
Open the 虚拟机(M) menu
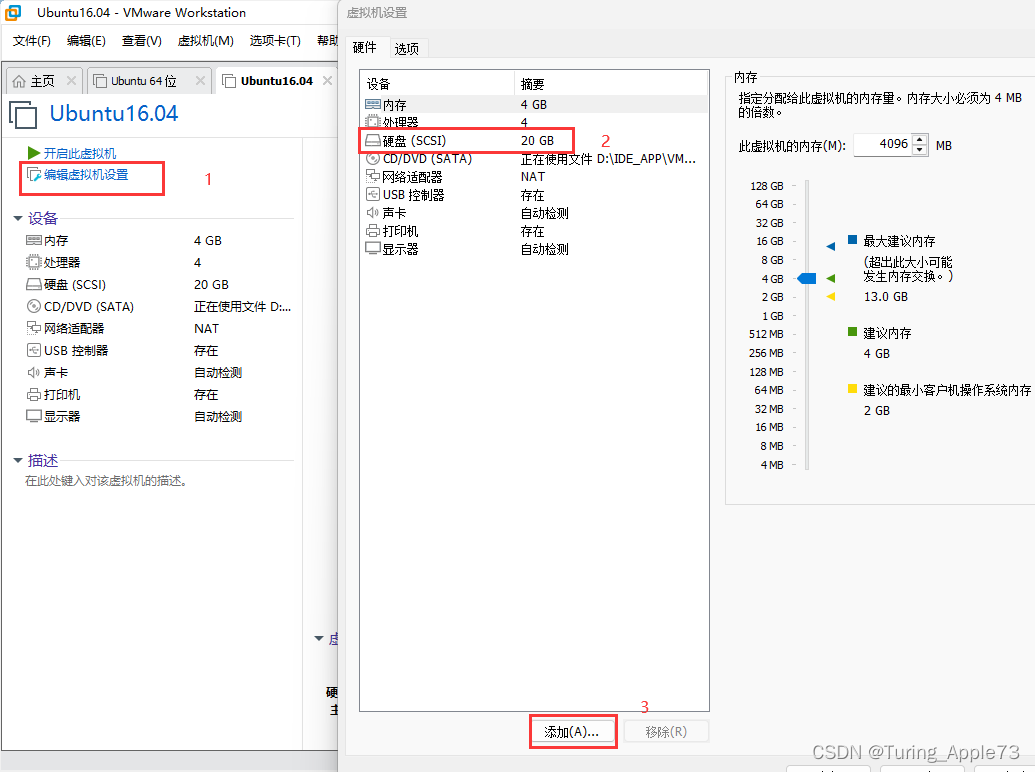[206, 41]
